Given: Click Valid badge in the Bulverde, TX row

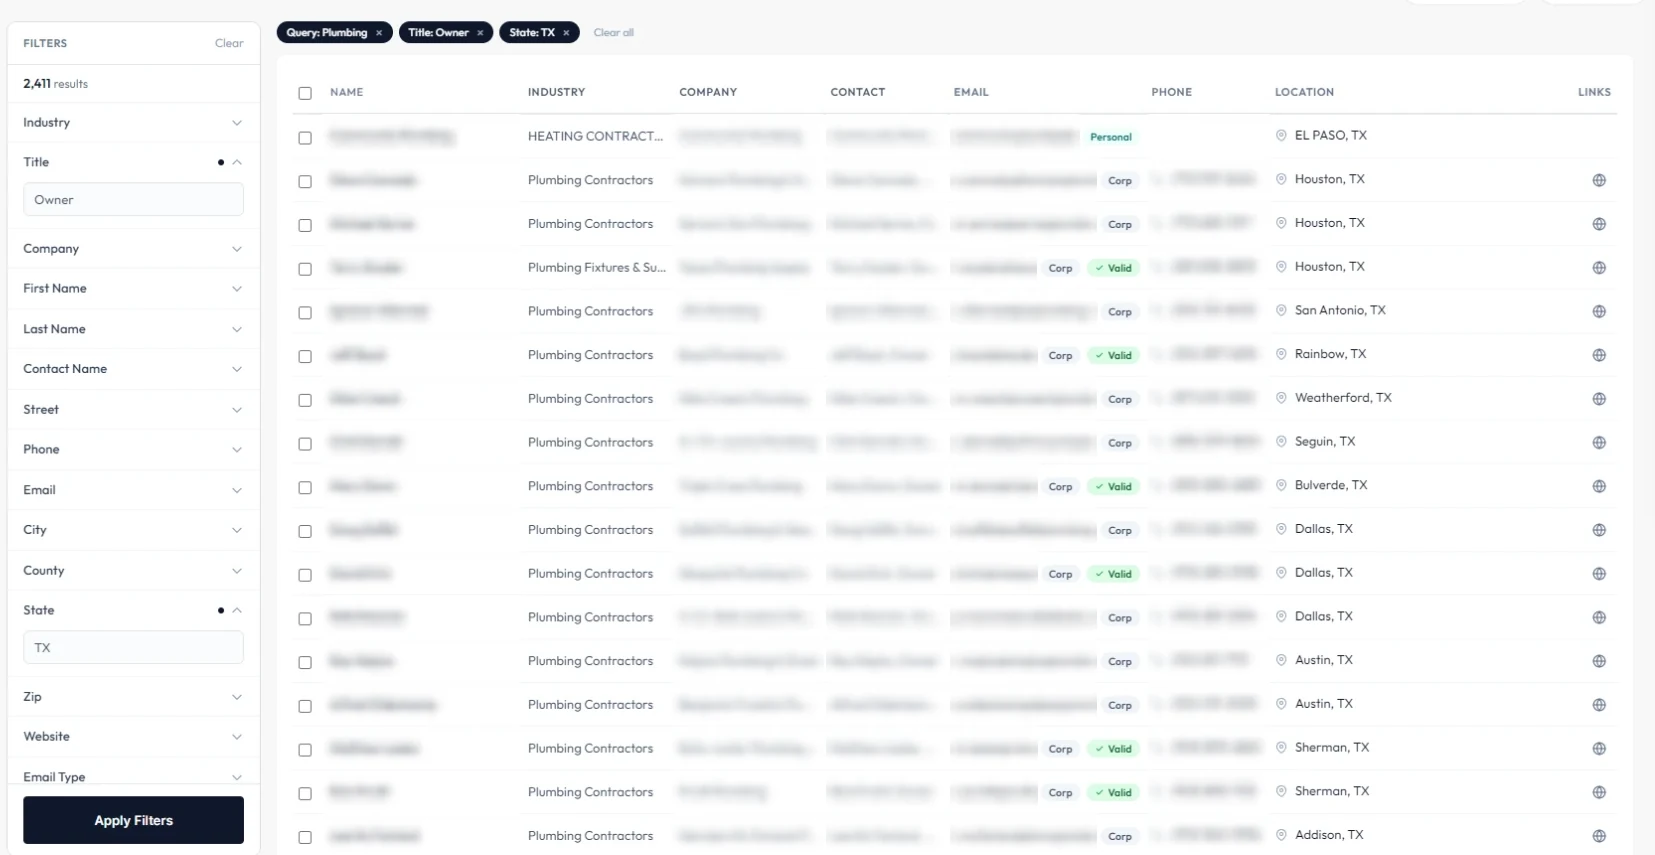Looking at the screenshot, I should pos(1113,487).
